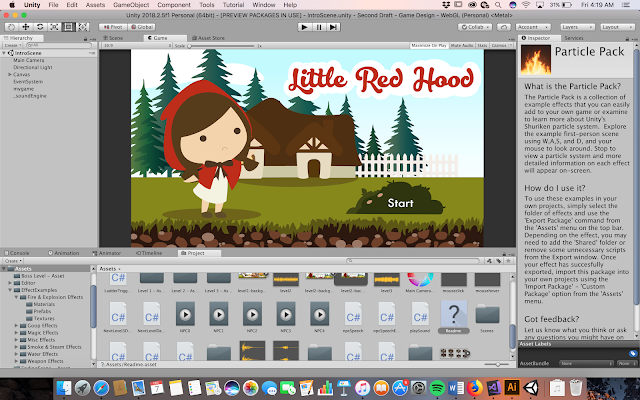Open the Layout dropdown
The height and width of the screenshot is (400, 640).
tap(617, 27)
